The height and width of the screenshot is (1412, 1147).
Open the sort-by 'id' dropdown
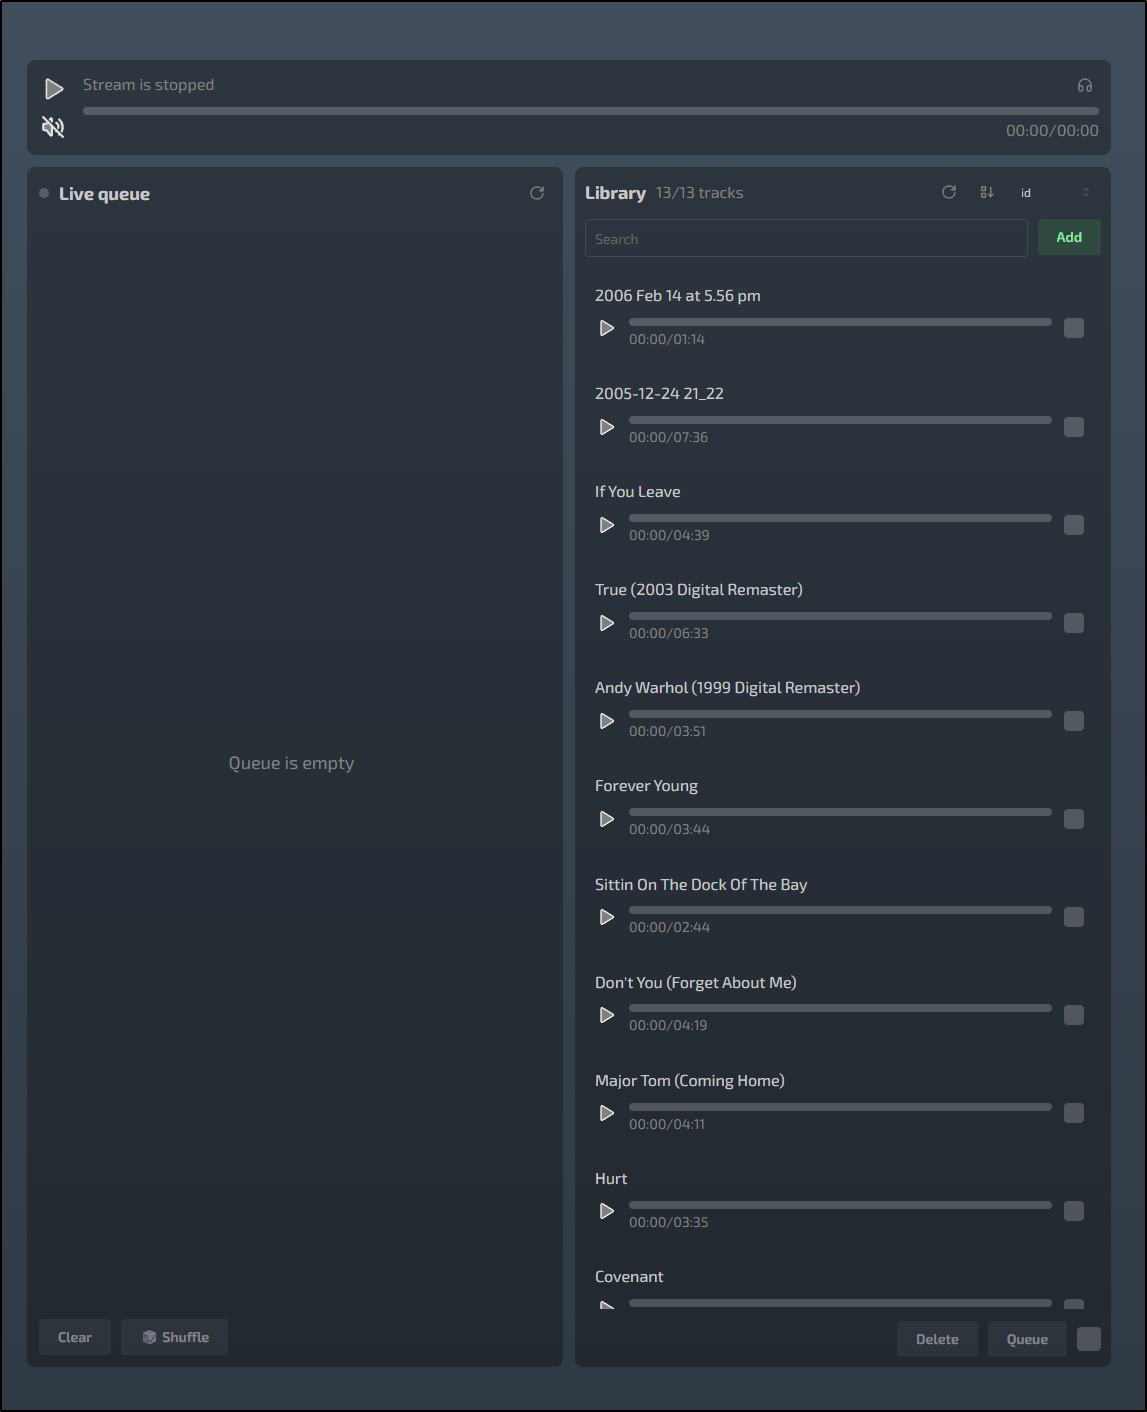pyautogui.click(x=1054, y=193)
